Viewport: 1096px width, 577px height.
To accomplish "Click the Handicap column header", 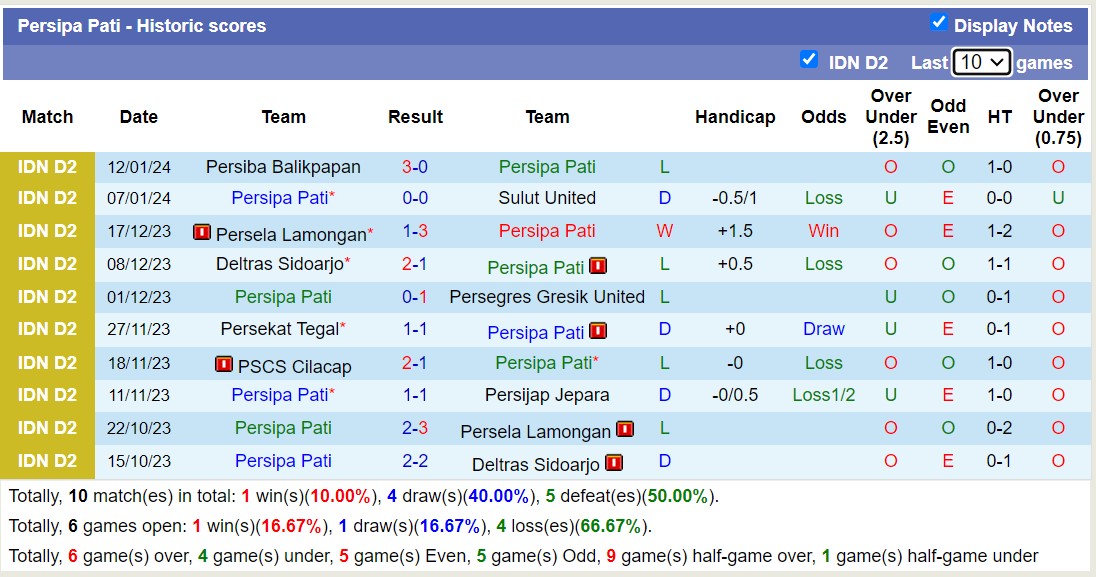I will [x=735, y=117].
